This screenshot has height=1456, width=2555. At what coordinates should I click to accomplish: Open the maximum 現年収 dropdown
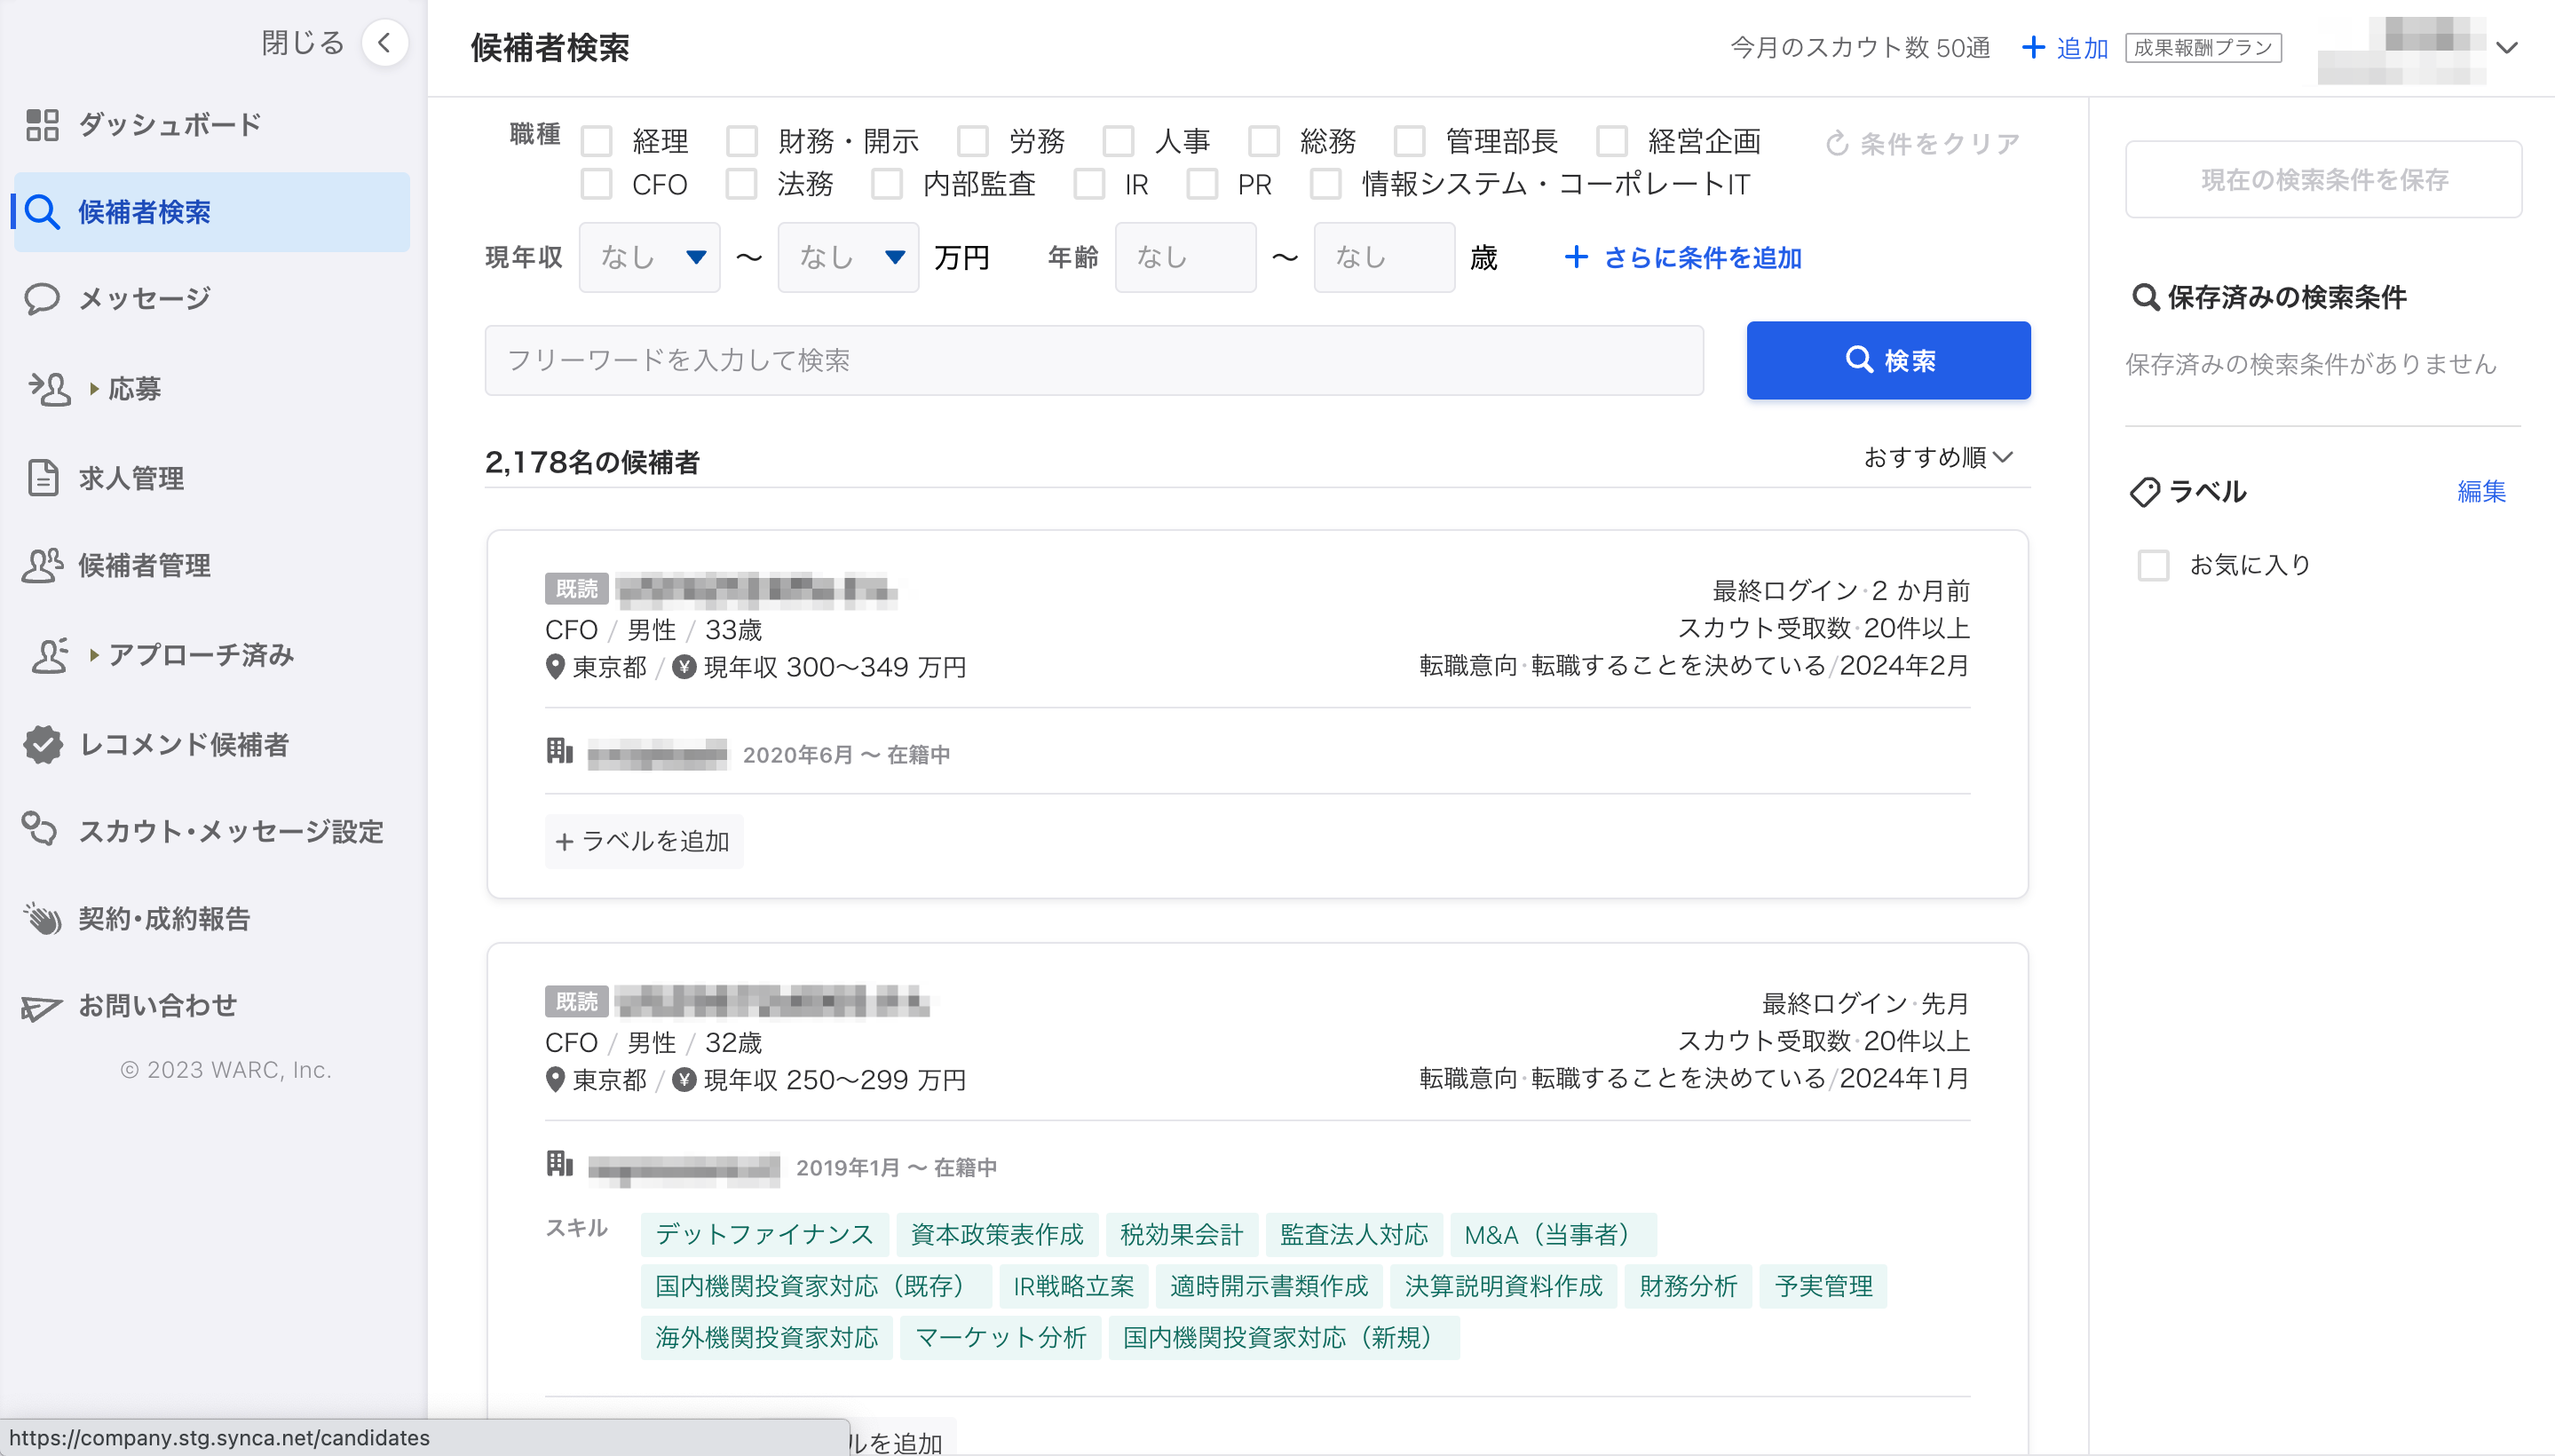click(x=849, y=257)
